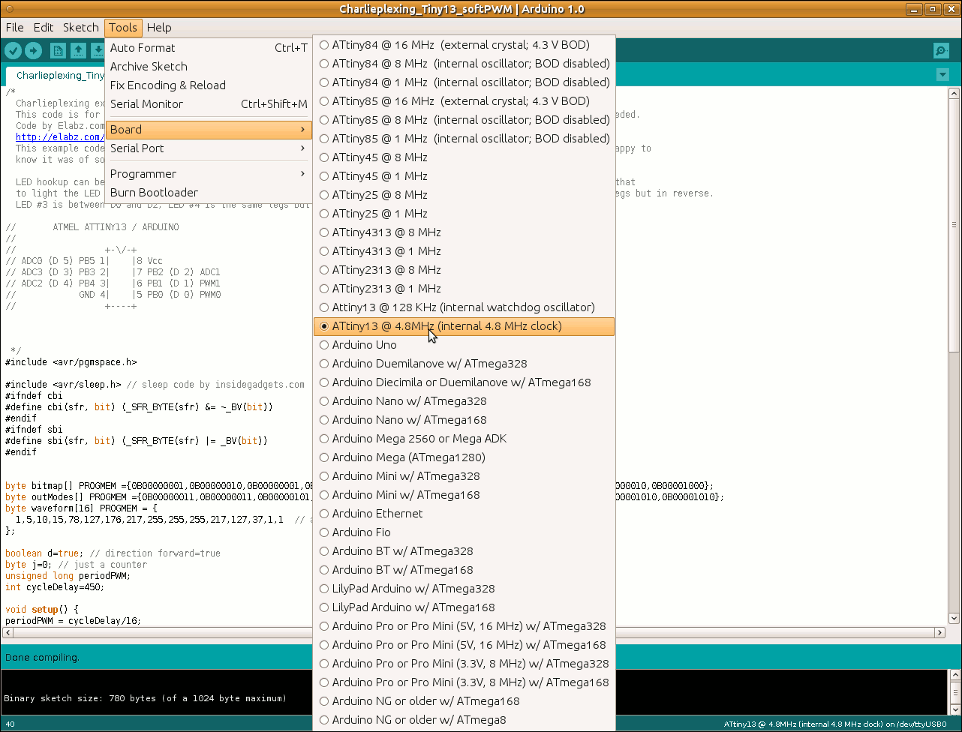The width and height of the screenshot is (962, 732).
Task: Select the Verify checkmark toolbar icon
Action: (x=12, y=50)
